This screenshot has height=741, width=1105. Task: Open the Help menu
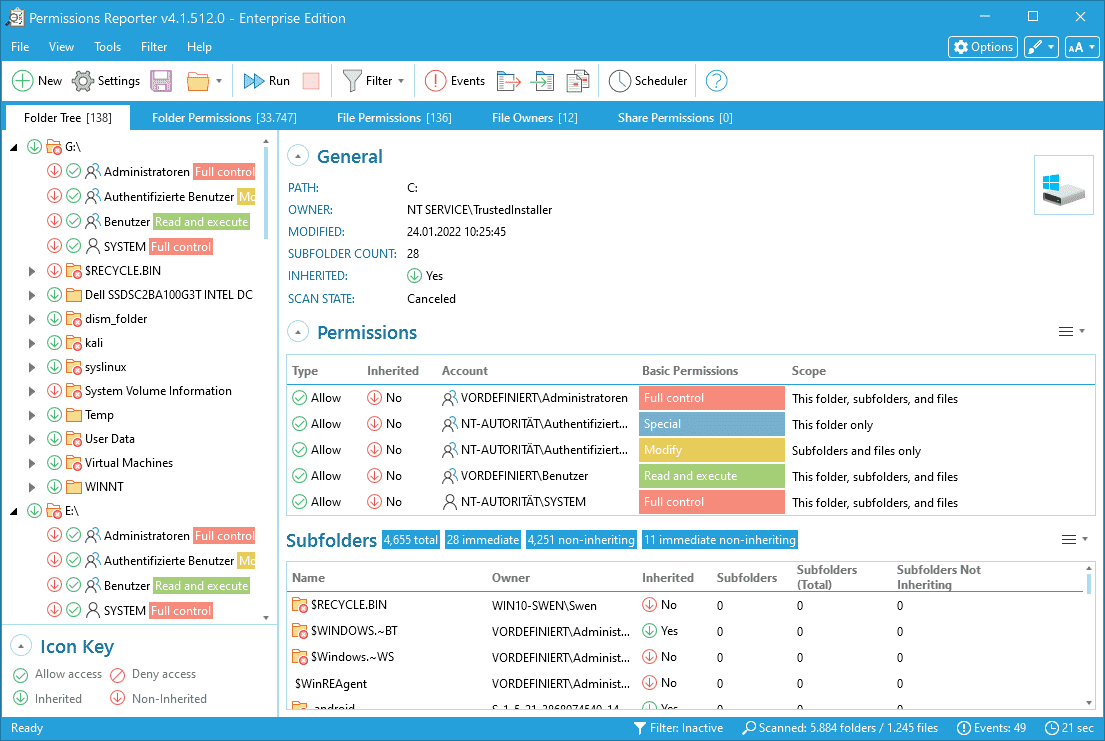coord(199,47)
